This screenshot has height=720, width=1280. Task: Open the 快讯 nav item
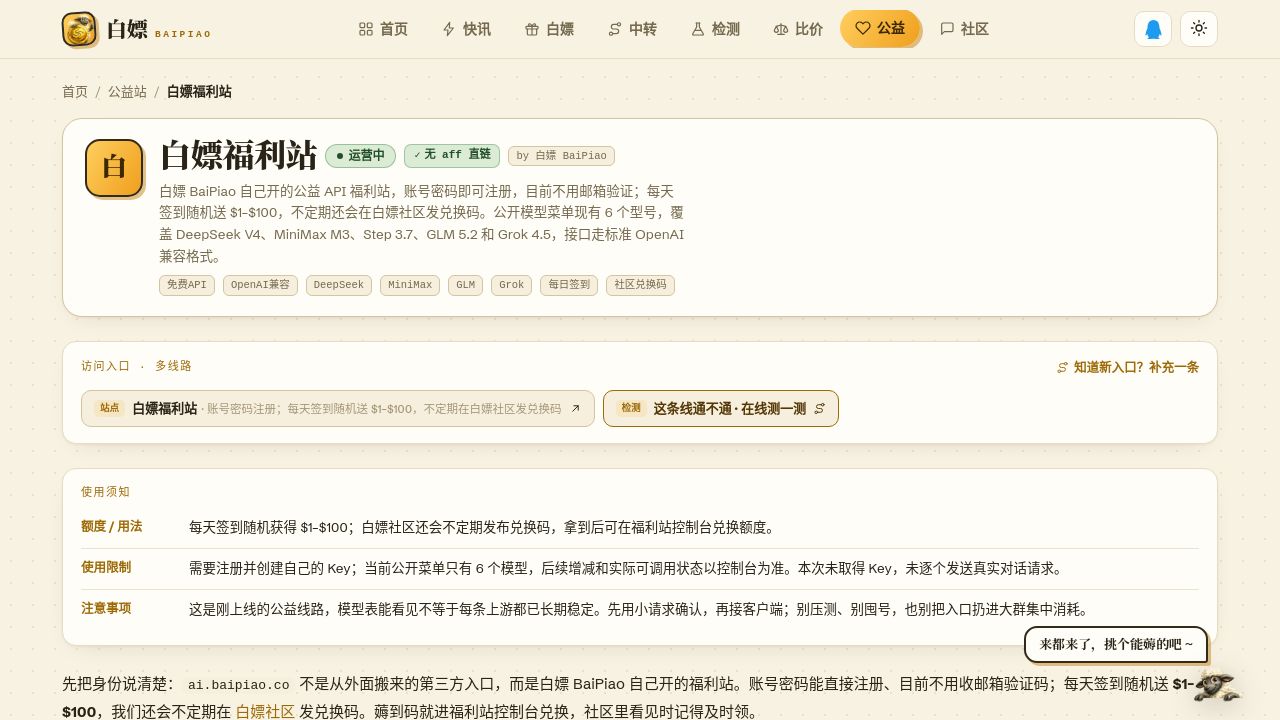467,29
